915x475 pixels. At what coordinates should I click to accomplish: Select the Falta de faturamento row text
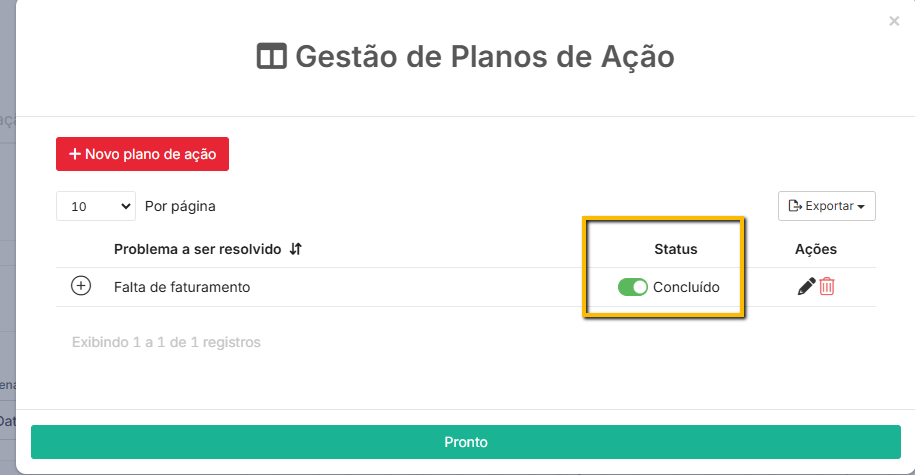[x=182, y=287]
